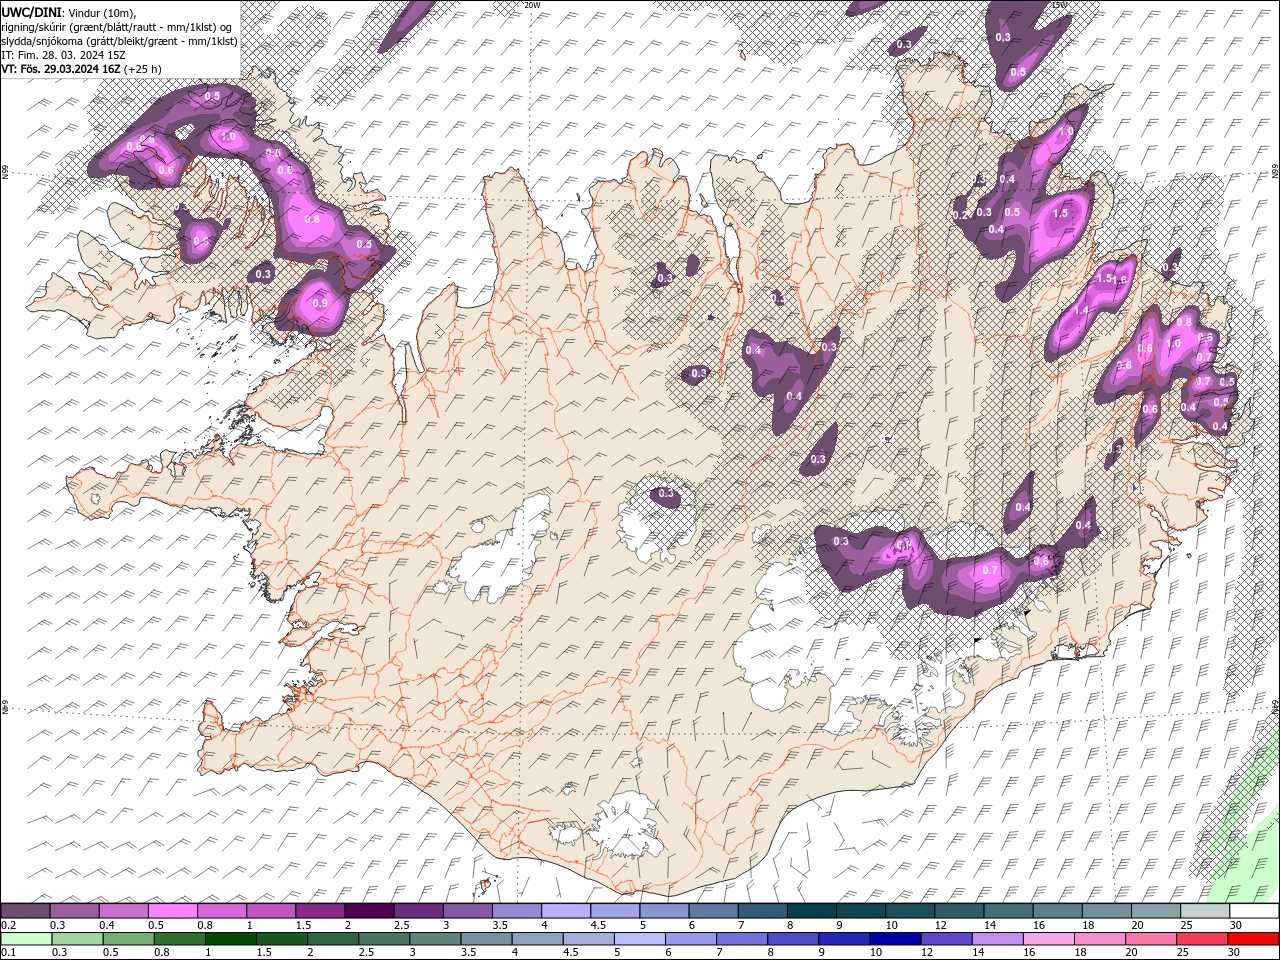Pick the pale green 0.1 swatch, bottom legend row
The width and height of the screenshot is (1280, 960).
(27, 939)
